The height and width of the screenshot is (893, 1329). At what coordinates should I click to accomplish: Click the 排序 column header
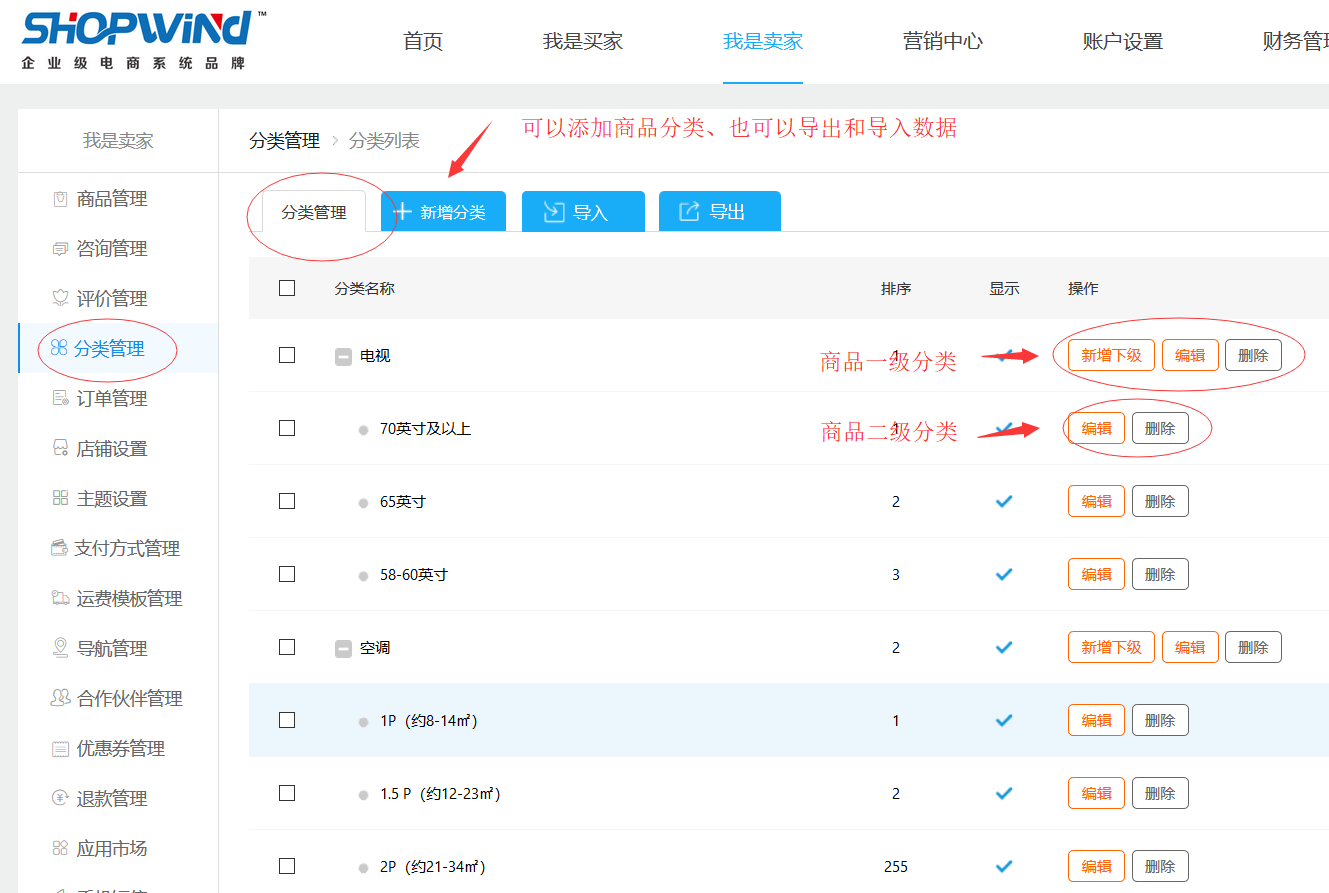click(896, 288)
